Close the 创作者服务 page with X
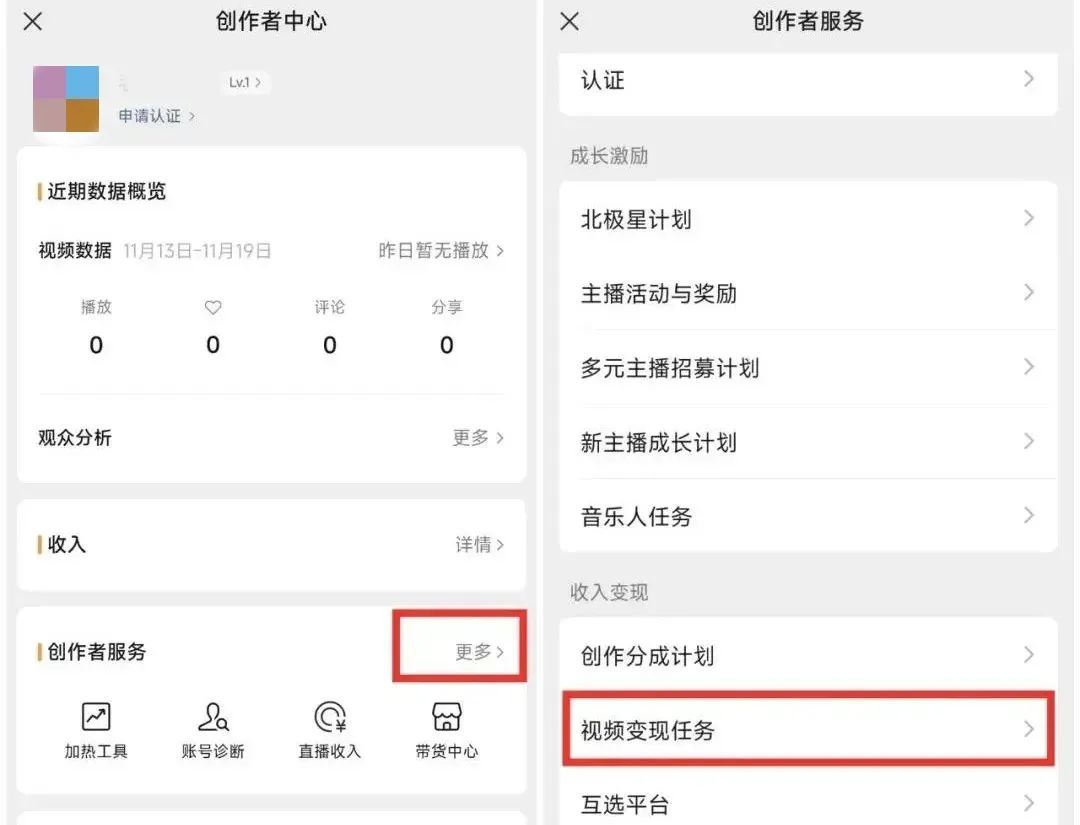This screenshot has width=1080, height=825. 570,21
